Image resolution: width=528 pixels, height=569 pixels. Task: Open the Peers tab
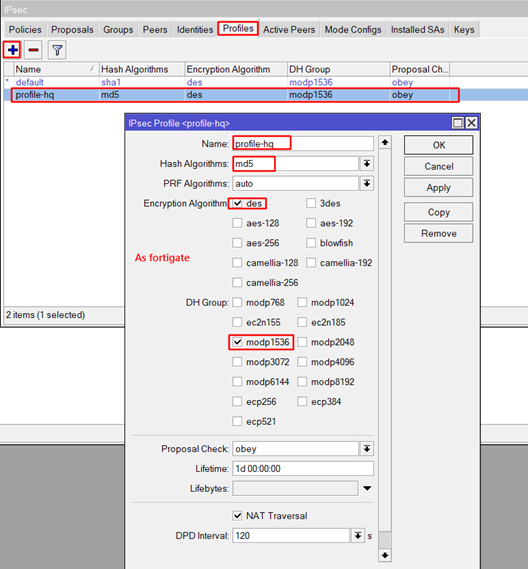(x=155, y=29)
